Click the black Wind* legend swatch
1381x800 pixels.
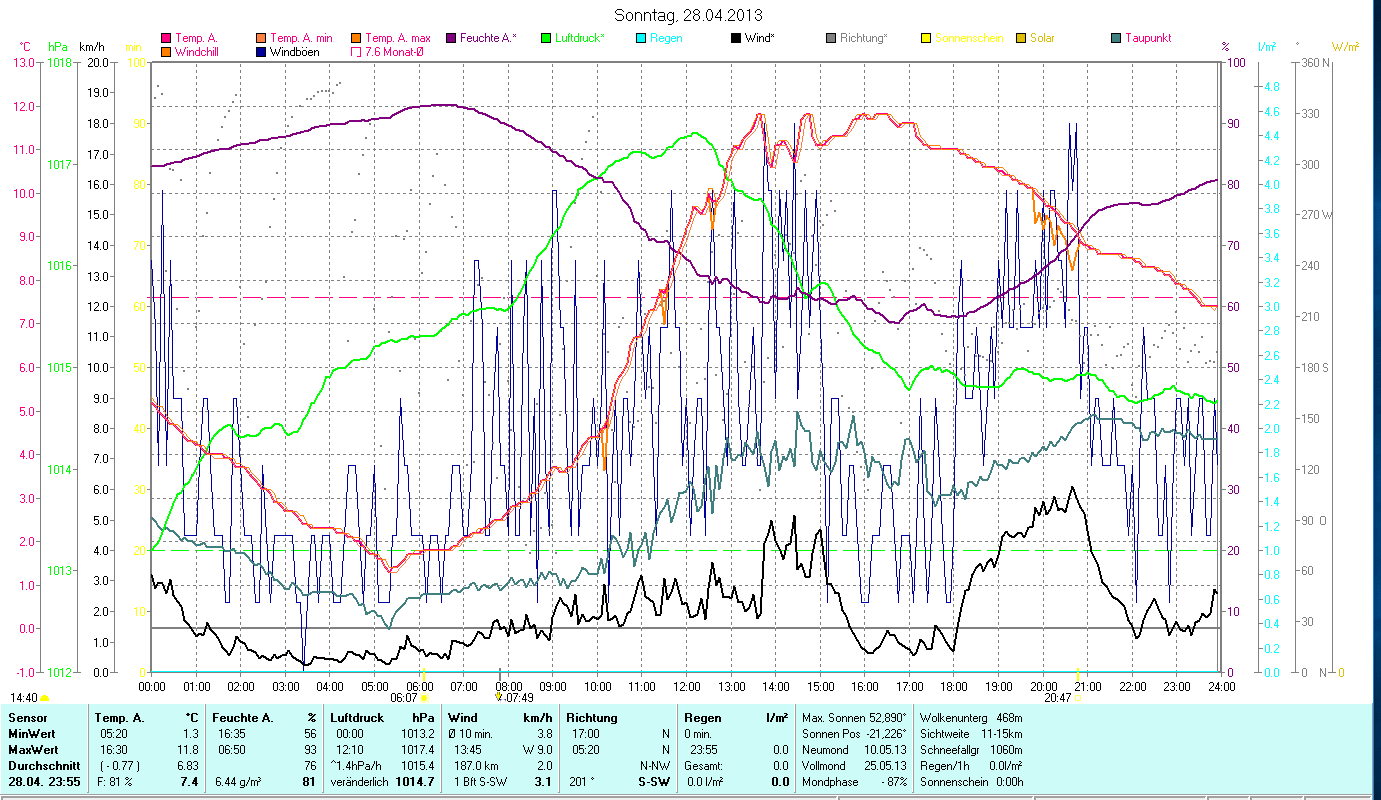[736, 38]
